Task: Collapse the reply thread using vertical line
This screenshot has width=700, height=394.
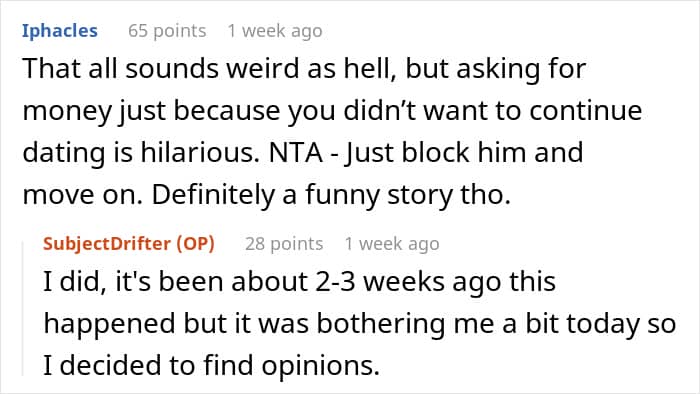Action: click(23, 308)
